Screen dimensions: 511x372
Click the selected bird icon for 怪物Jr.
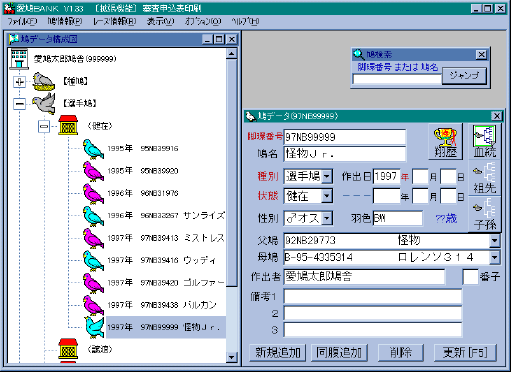pos(94,327)
